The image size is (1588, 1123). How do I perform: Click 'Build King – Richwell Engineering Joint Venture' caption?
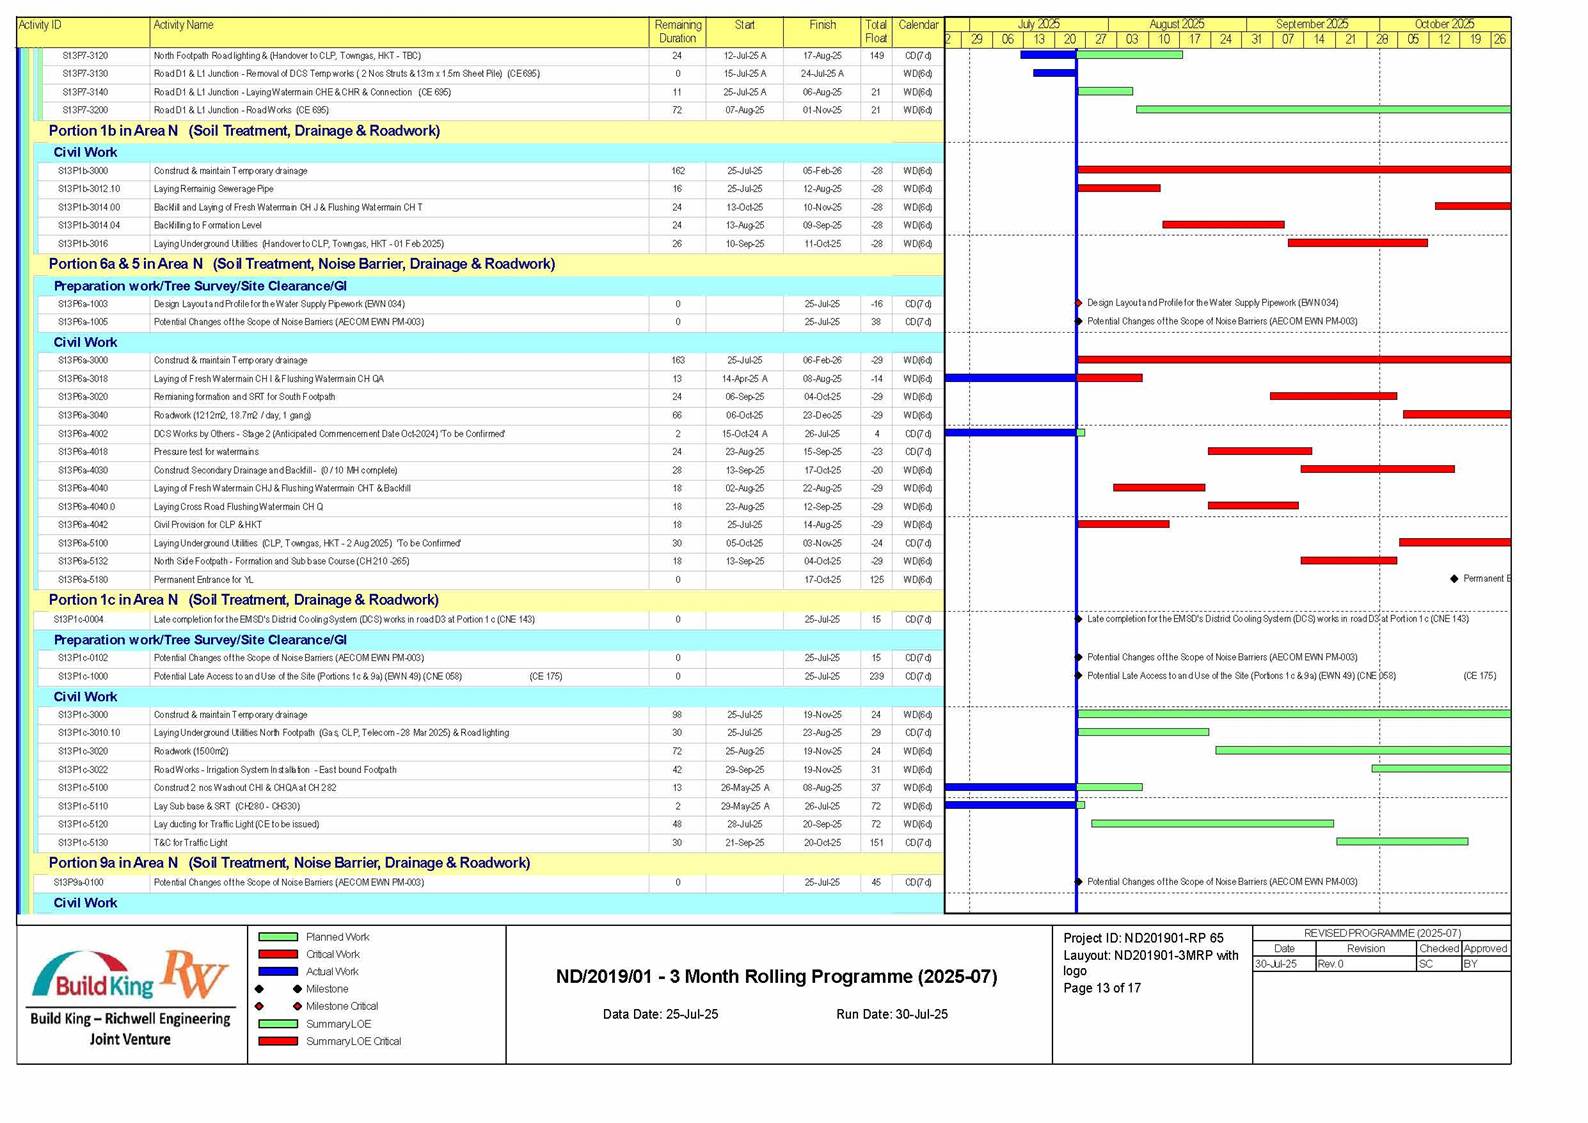[130, 1029]
